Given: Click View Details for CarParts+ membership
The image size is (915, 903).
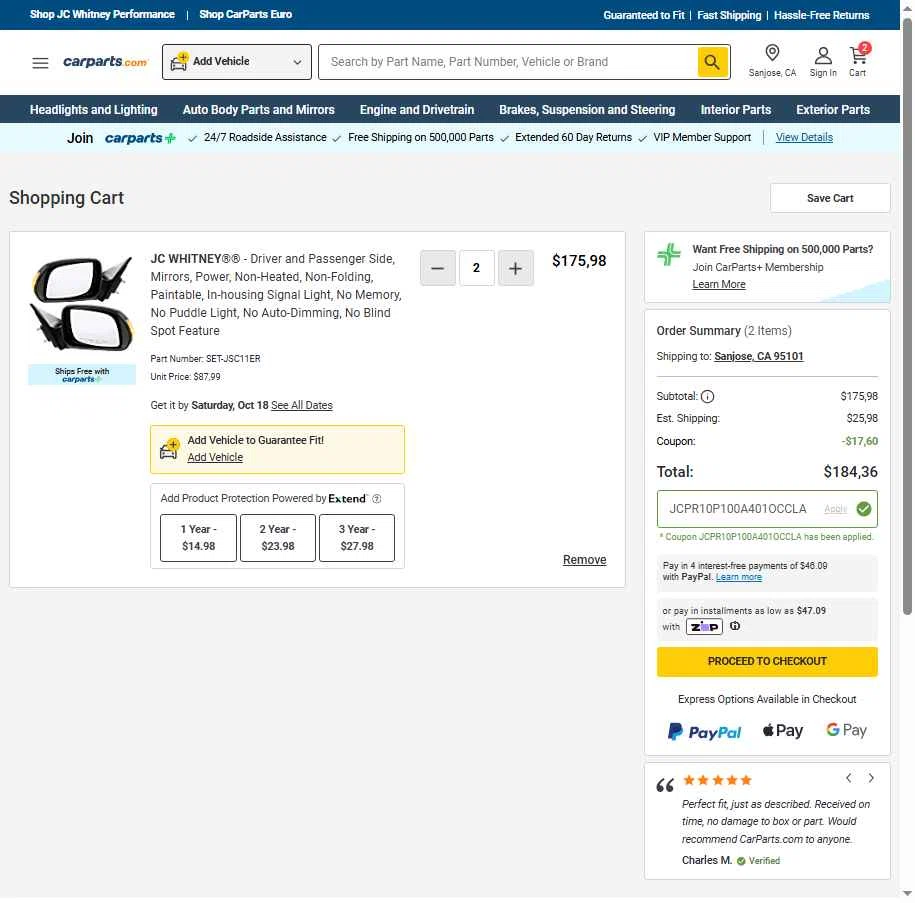Looking at the screenshot, I should [x=804, y=137].
